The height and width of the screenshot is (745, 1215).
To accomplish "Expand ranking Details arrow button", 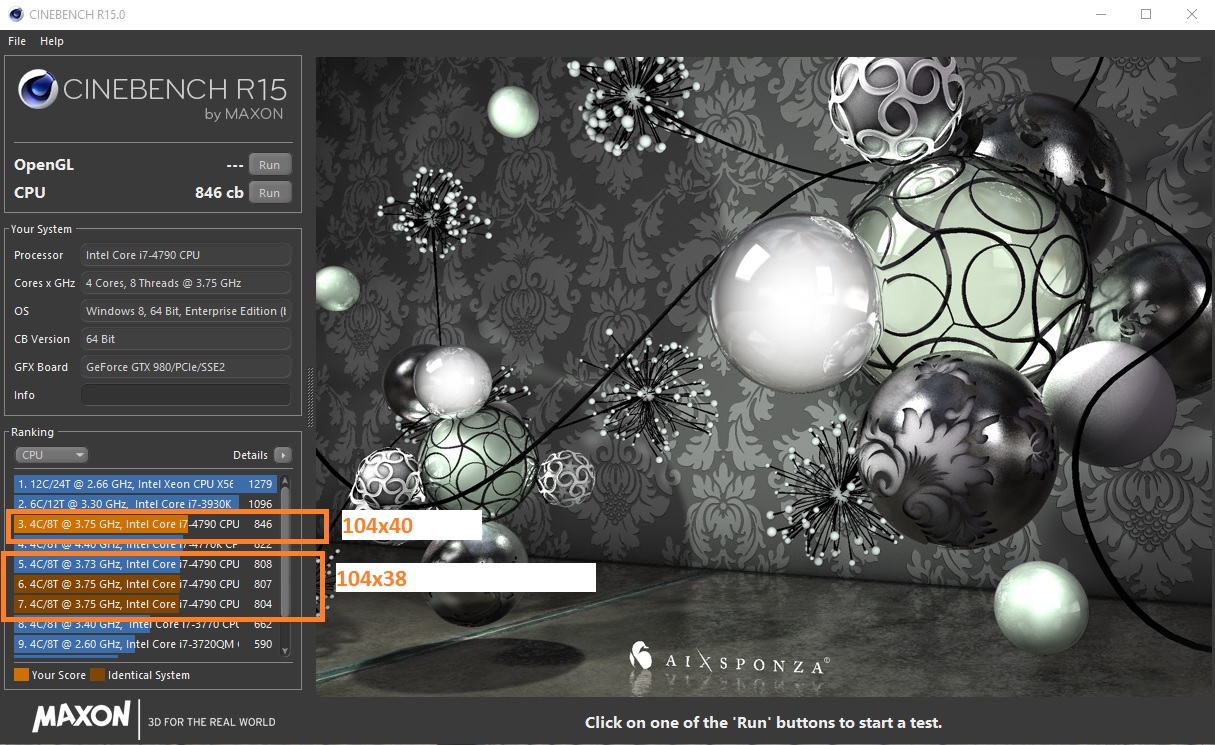I will coord(283,455).
